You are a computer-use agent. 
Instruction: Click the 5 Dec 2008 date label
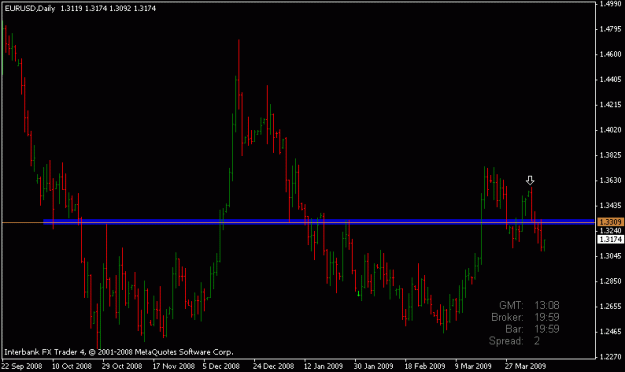pyautogui.click(x=221, y=366)
